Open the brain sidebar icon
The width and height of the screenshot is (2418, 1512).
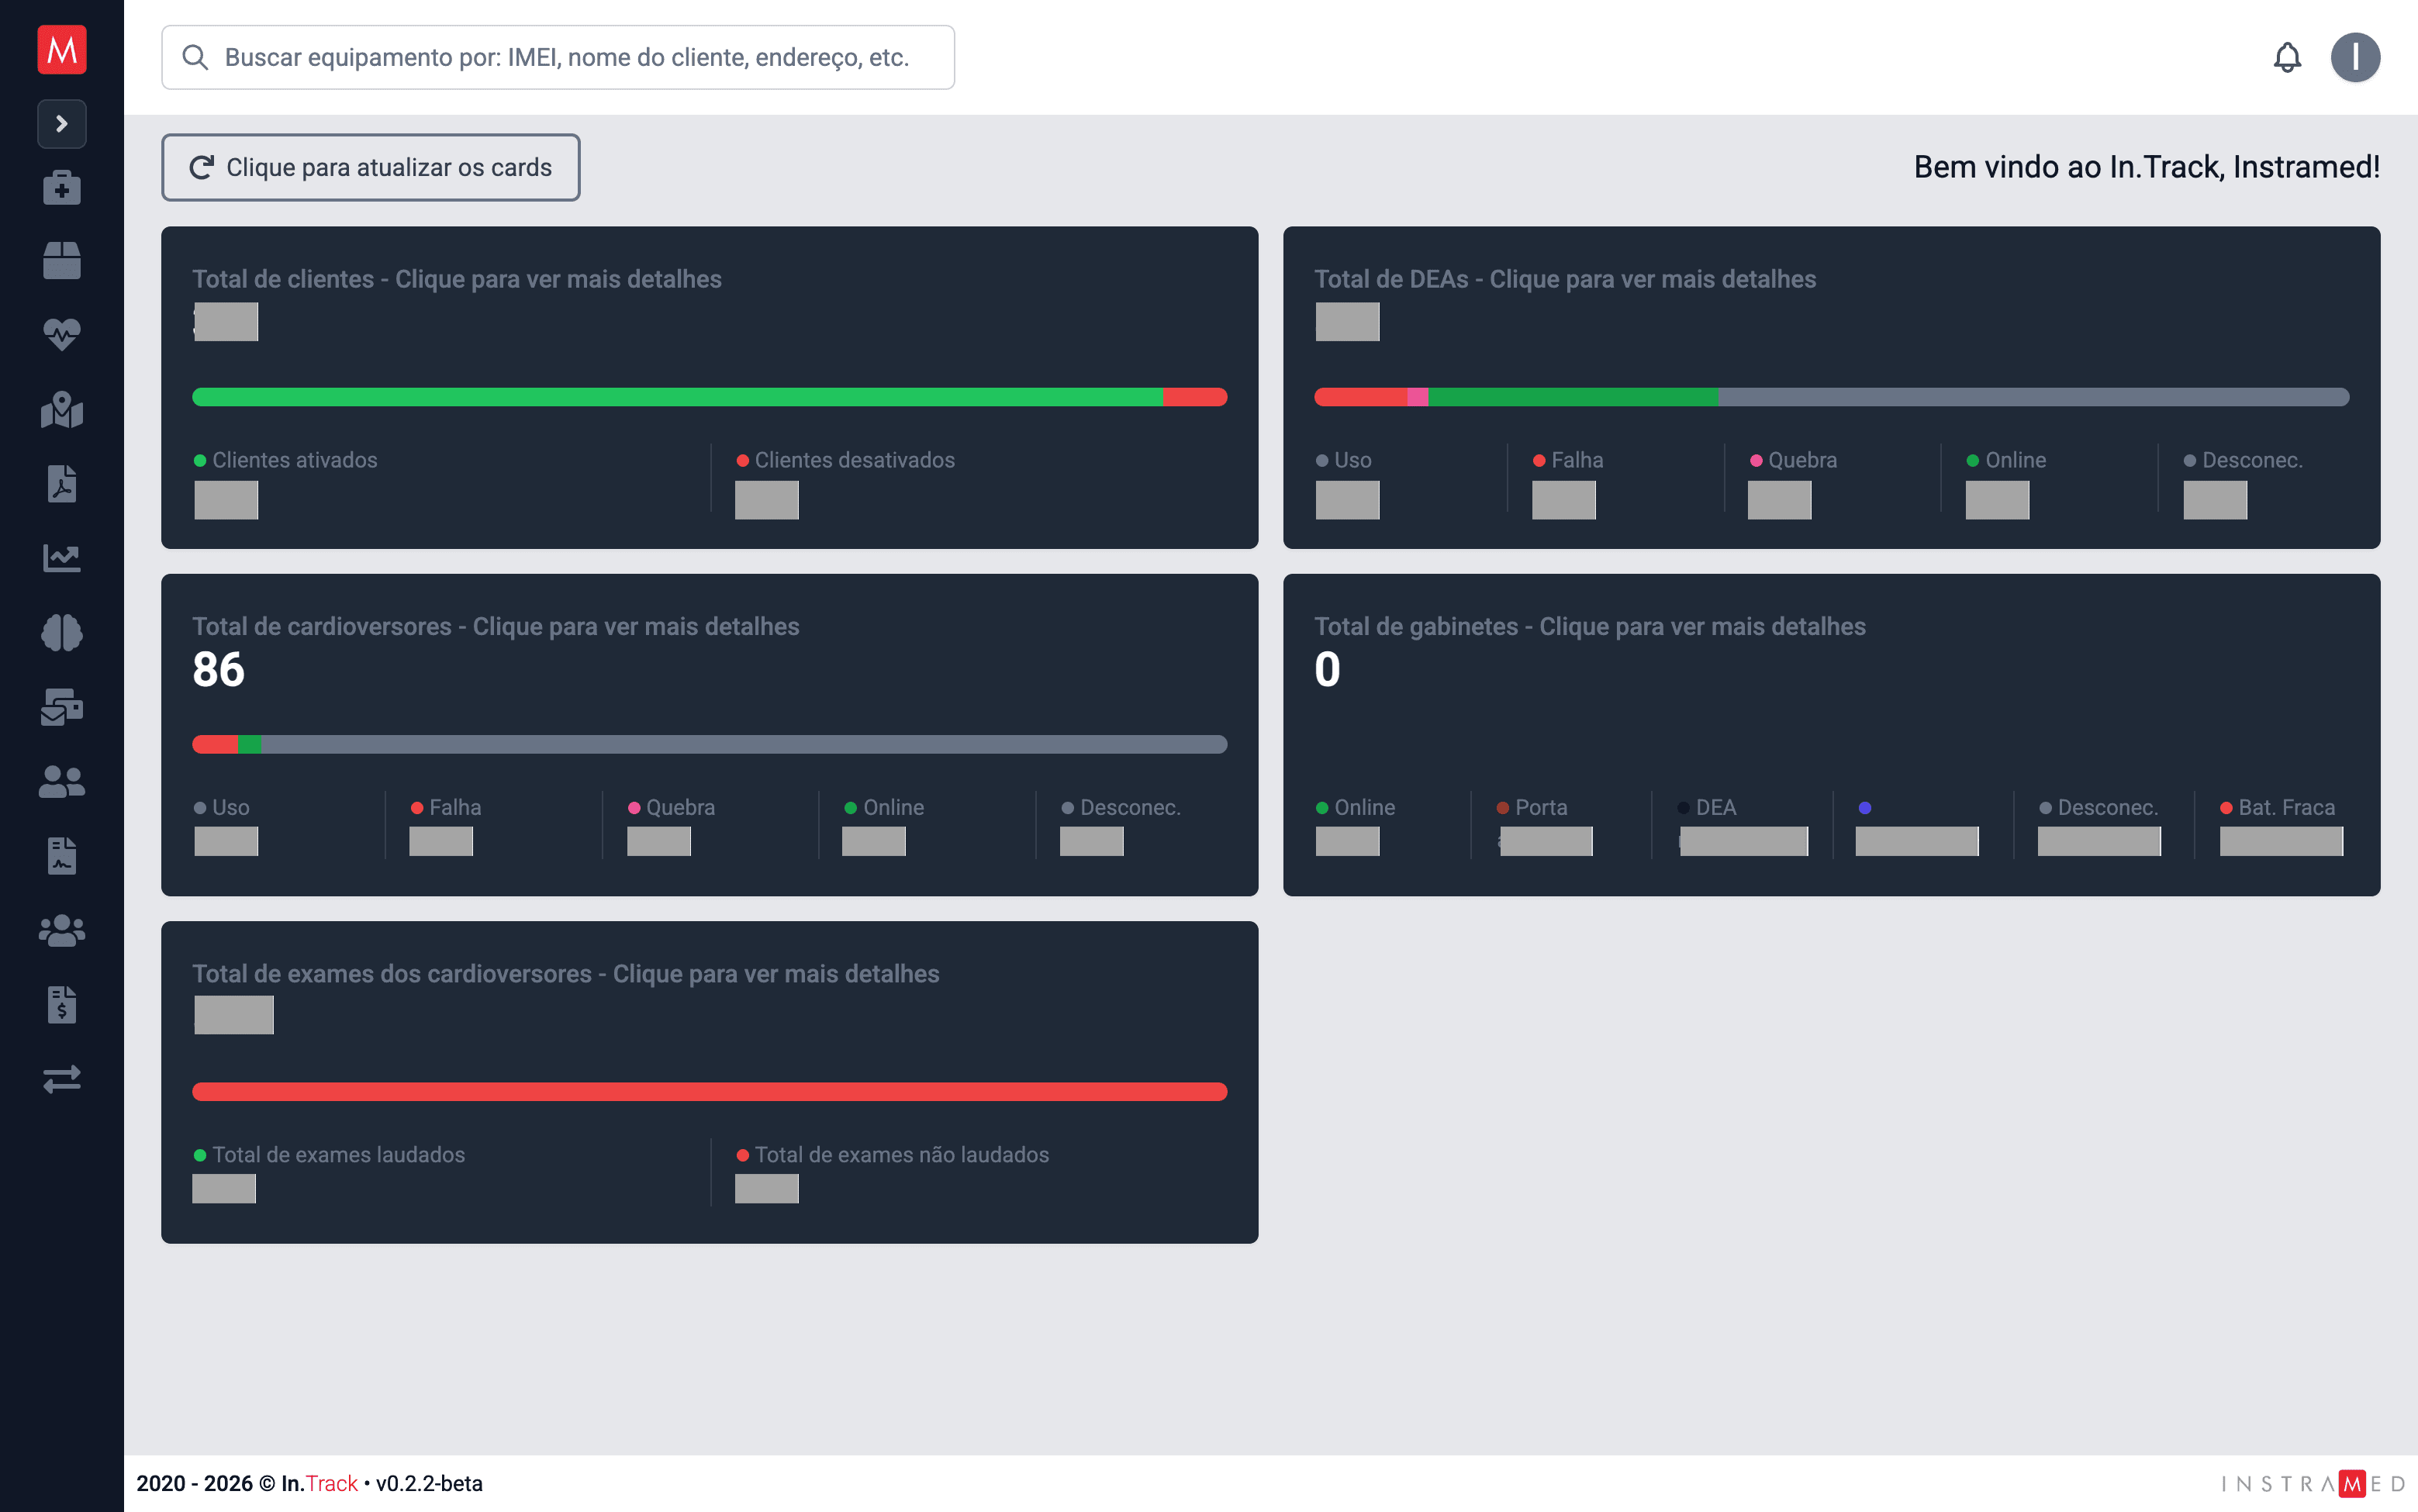pos(62,633)
